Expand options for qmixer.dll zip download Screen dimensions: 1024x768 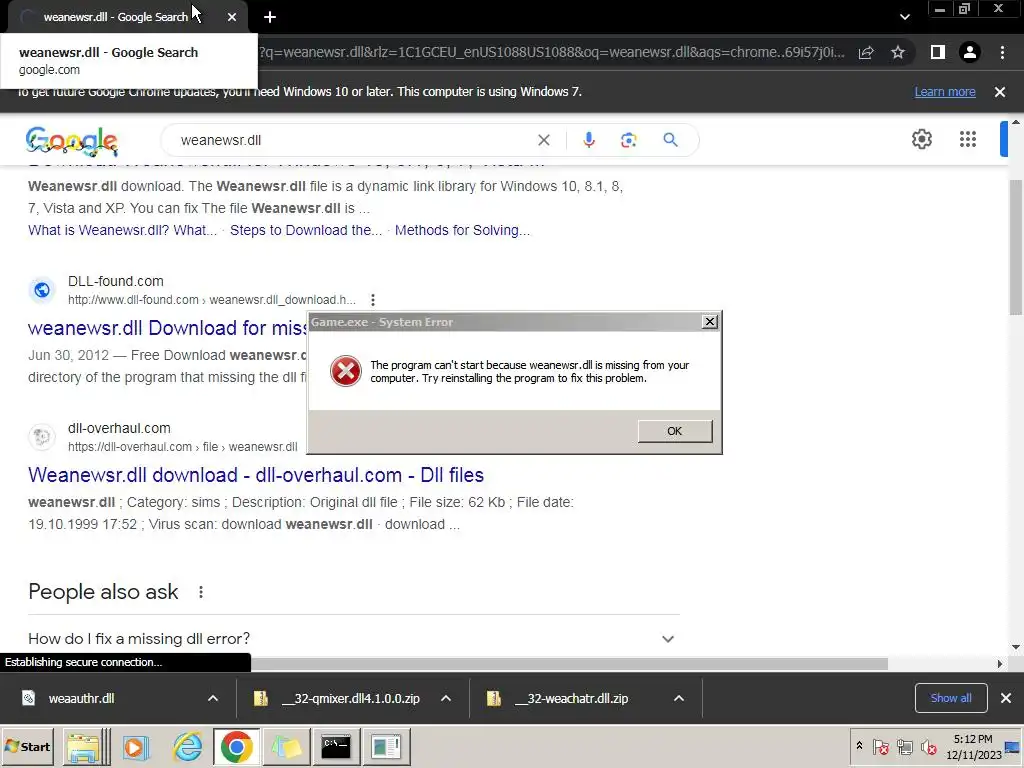click(446, 698)
